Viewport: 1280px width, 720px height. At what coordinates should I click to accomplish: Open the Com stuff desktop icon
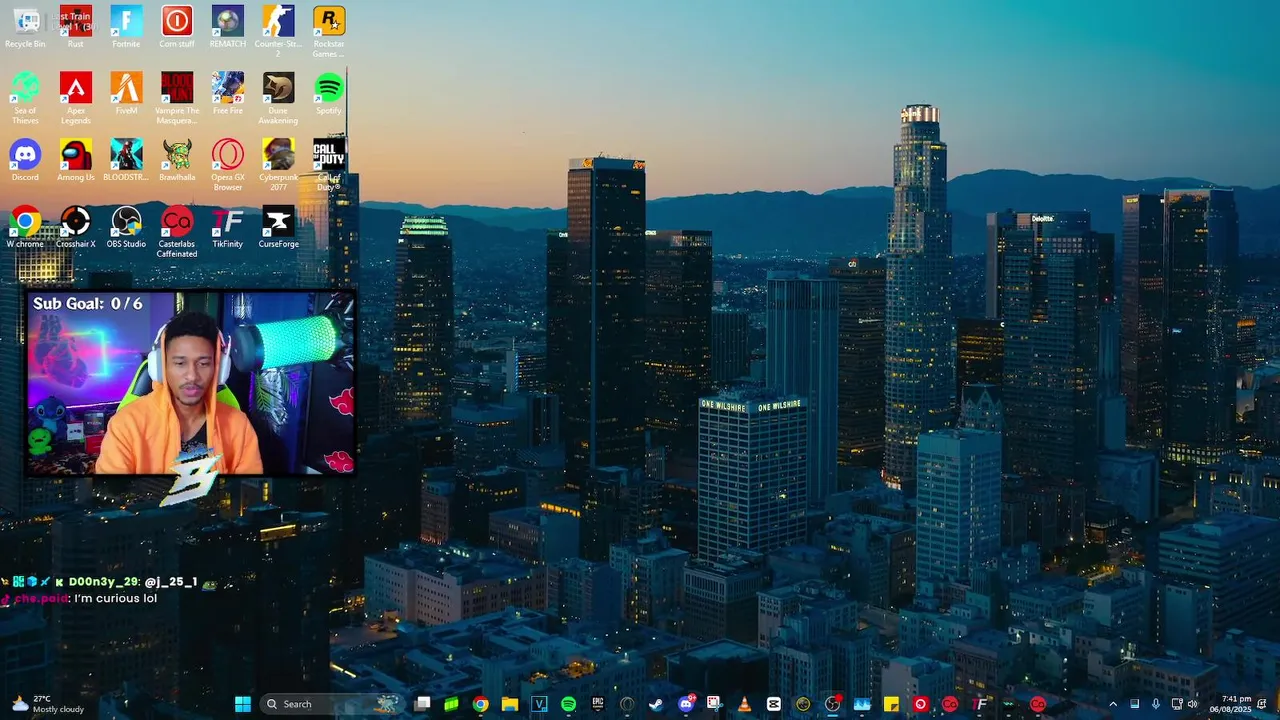[177, 27]
